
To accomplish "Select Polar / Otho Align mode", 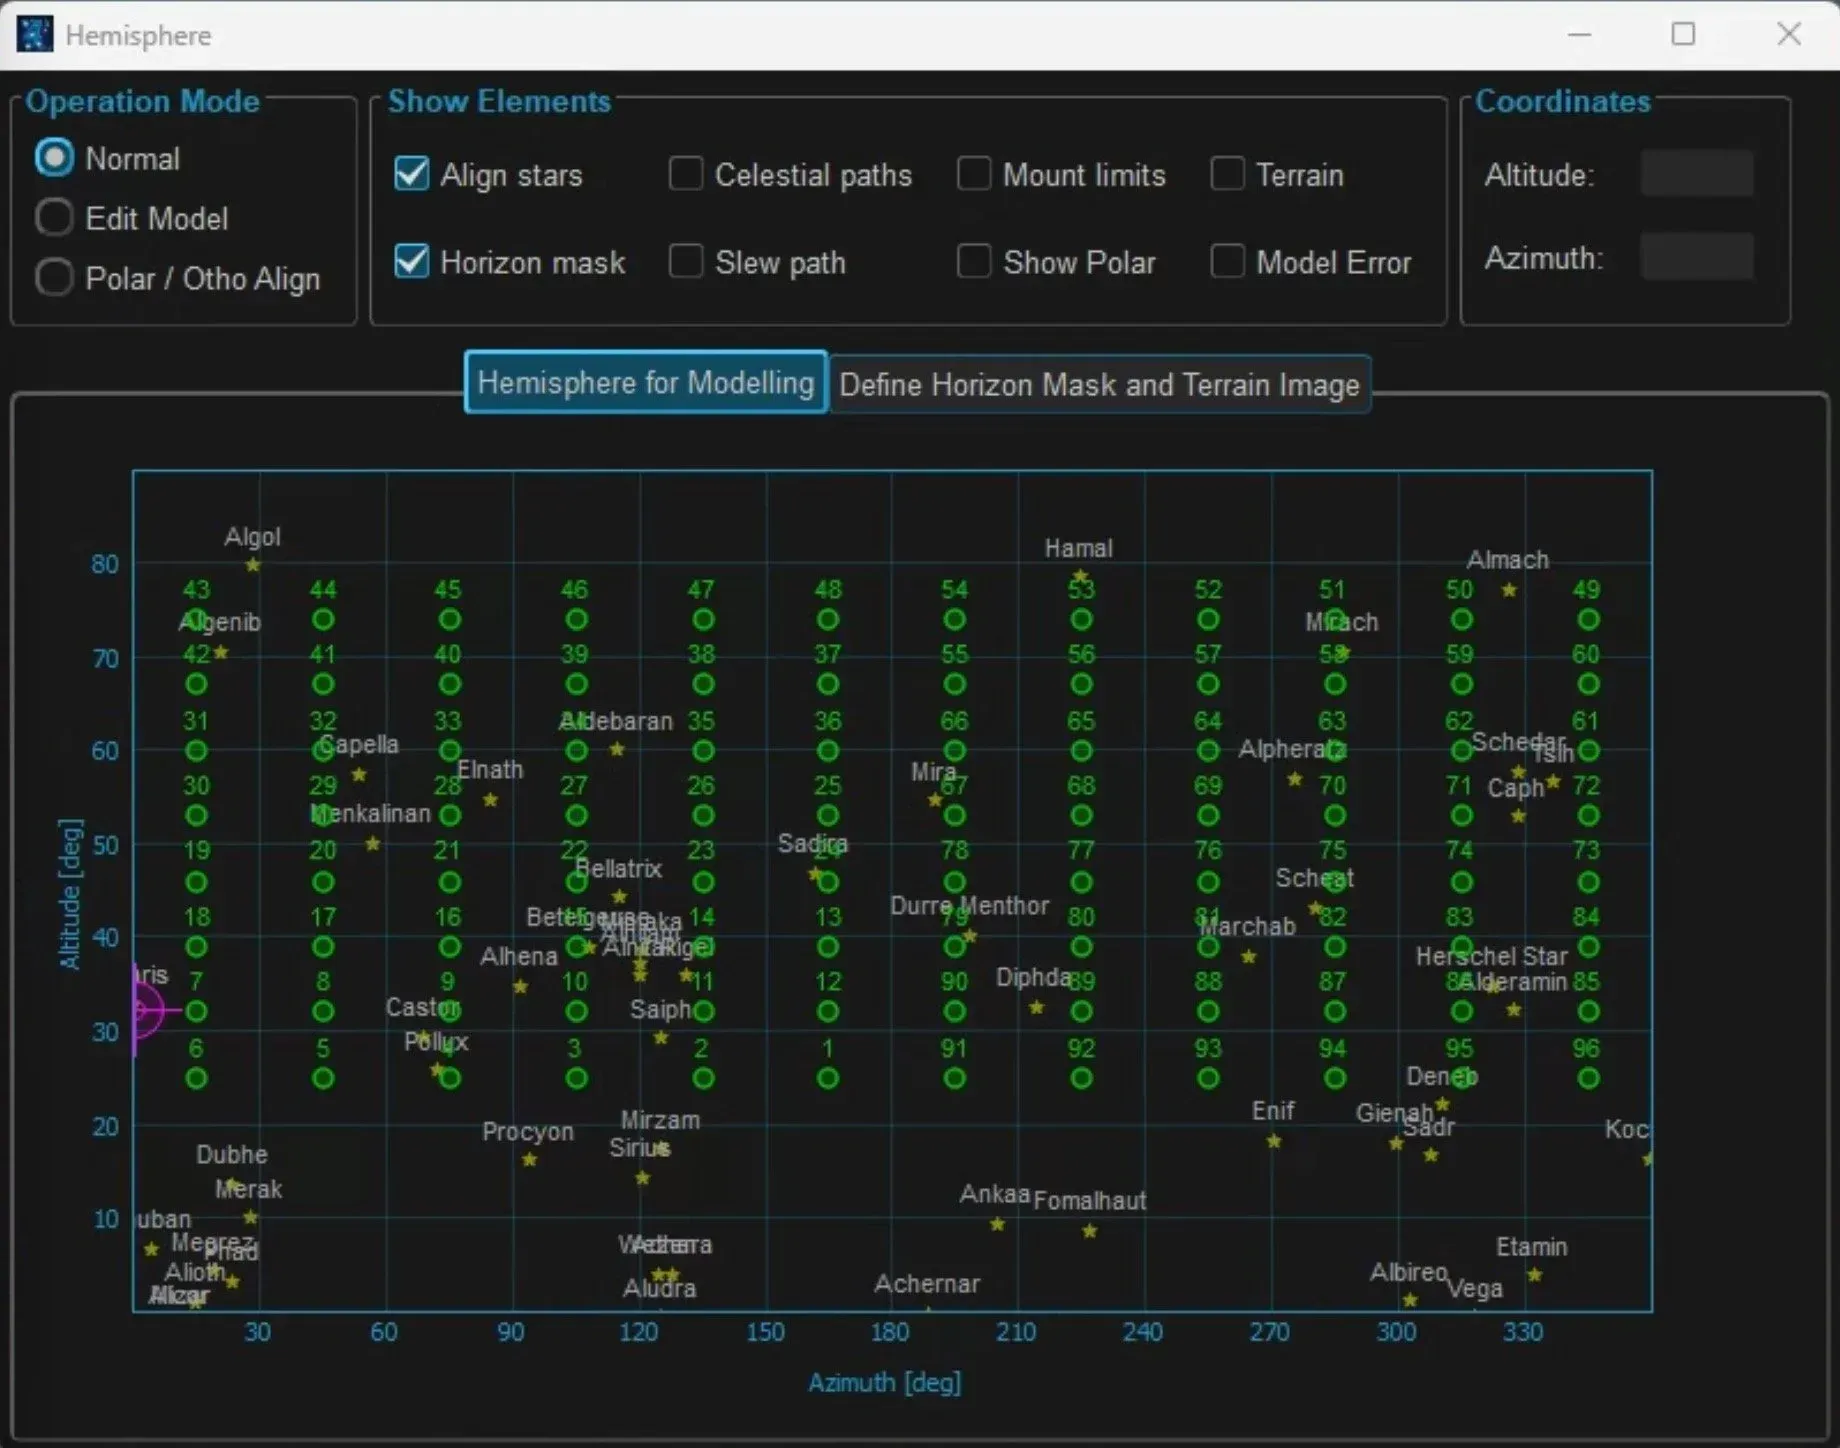I will tap(54, 278).
